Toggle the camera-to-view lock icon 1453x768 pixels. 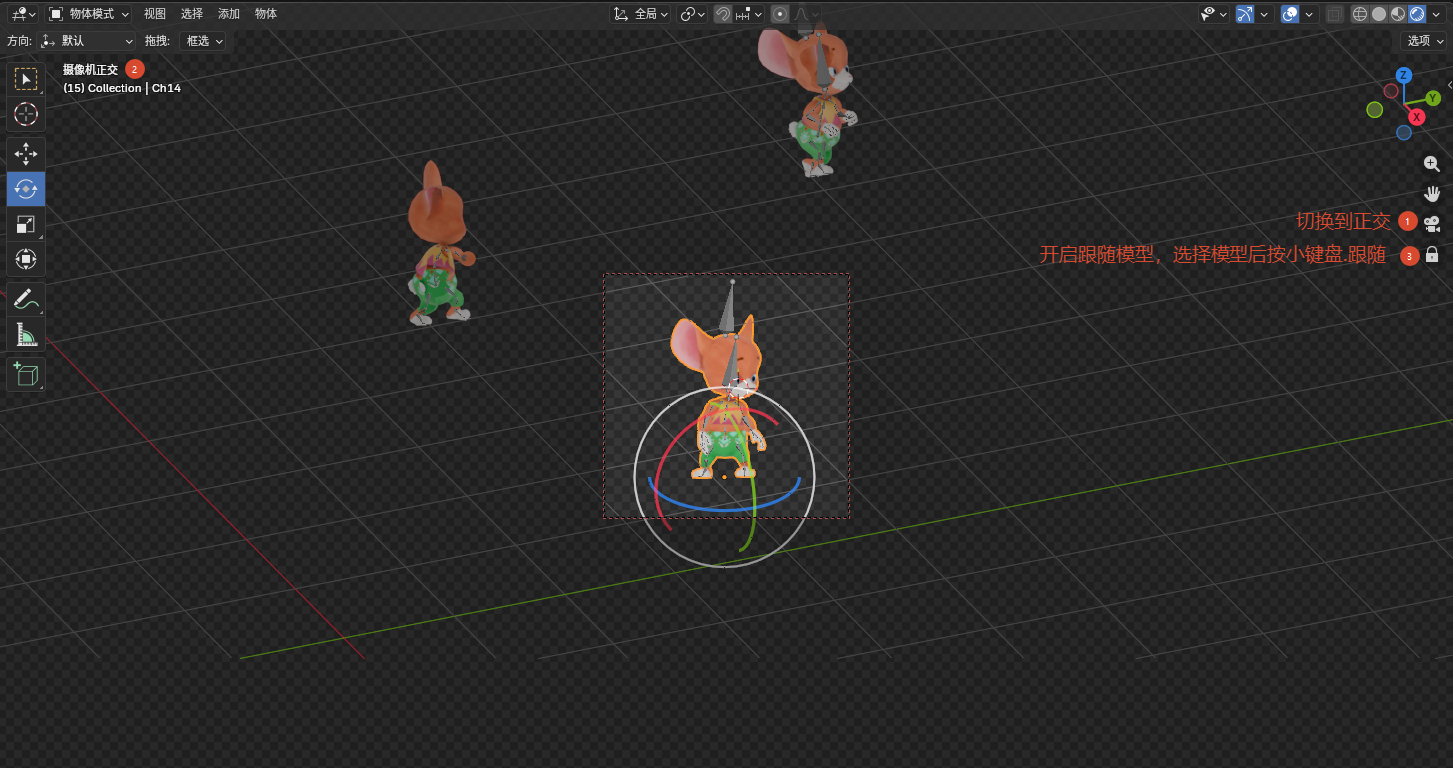pyautogui.click(x=1432, y=254)
